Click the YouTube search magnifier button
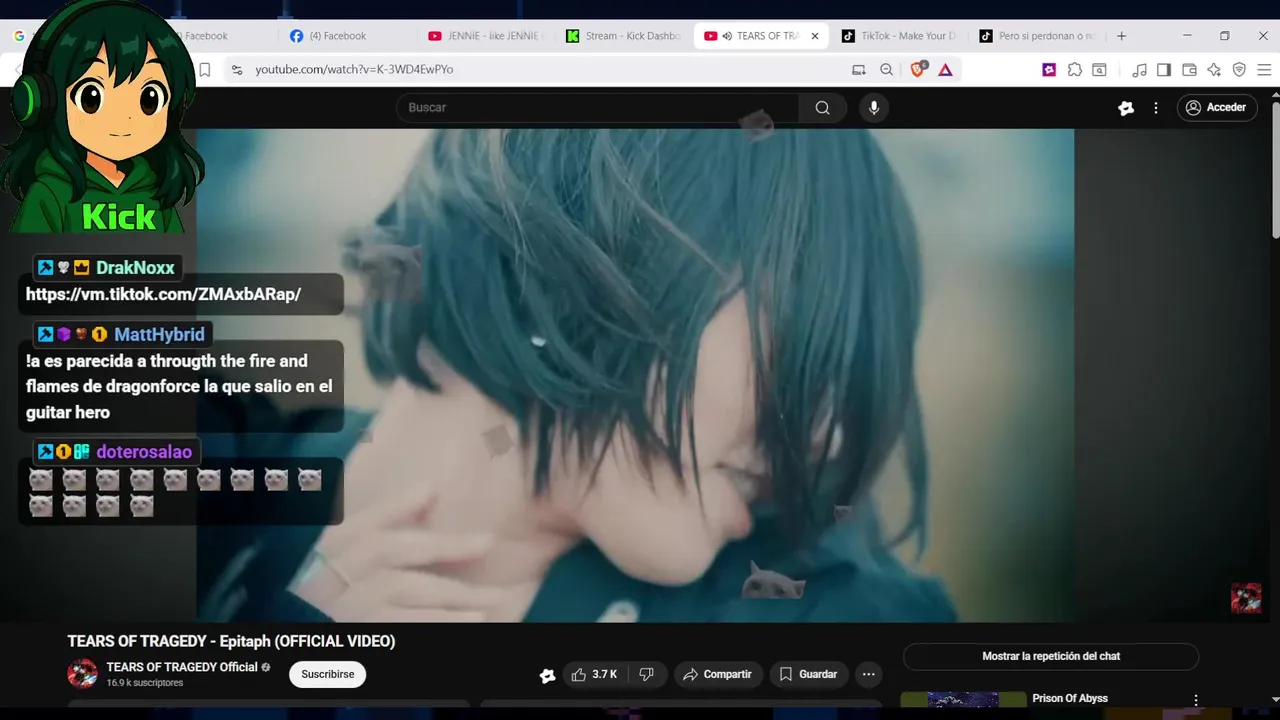This screenshot has width=1280, height=720. point(822,108)
